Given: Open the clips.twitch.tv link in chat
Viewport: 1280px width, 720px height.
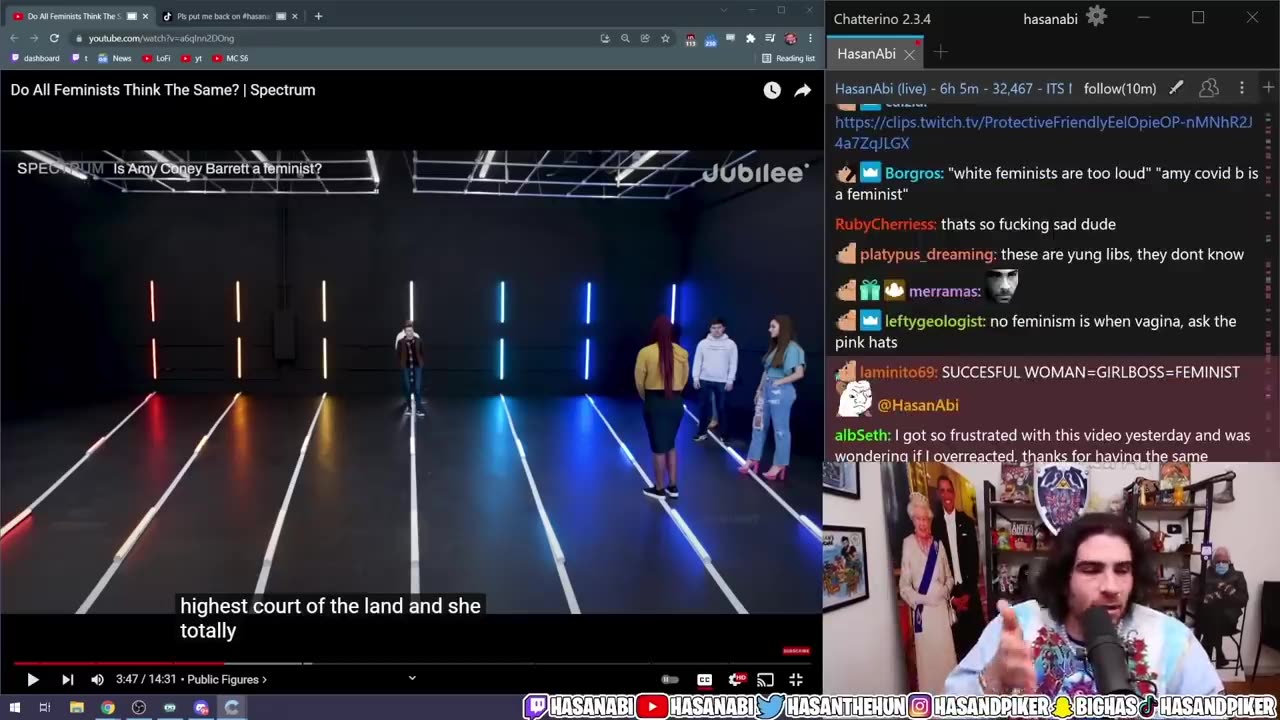Looking at the screenshot, I should [1043, 133].
